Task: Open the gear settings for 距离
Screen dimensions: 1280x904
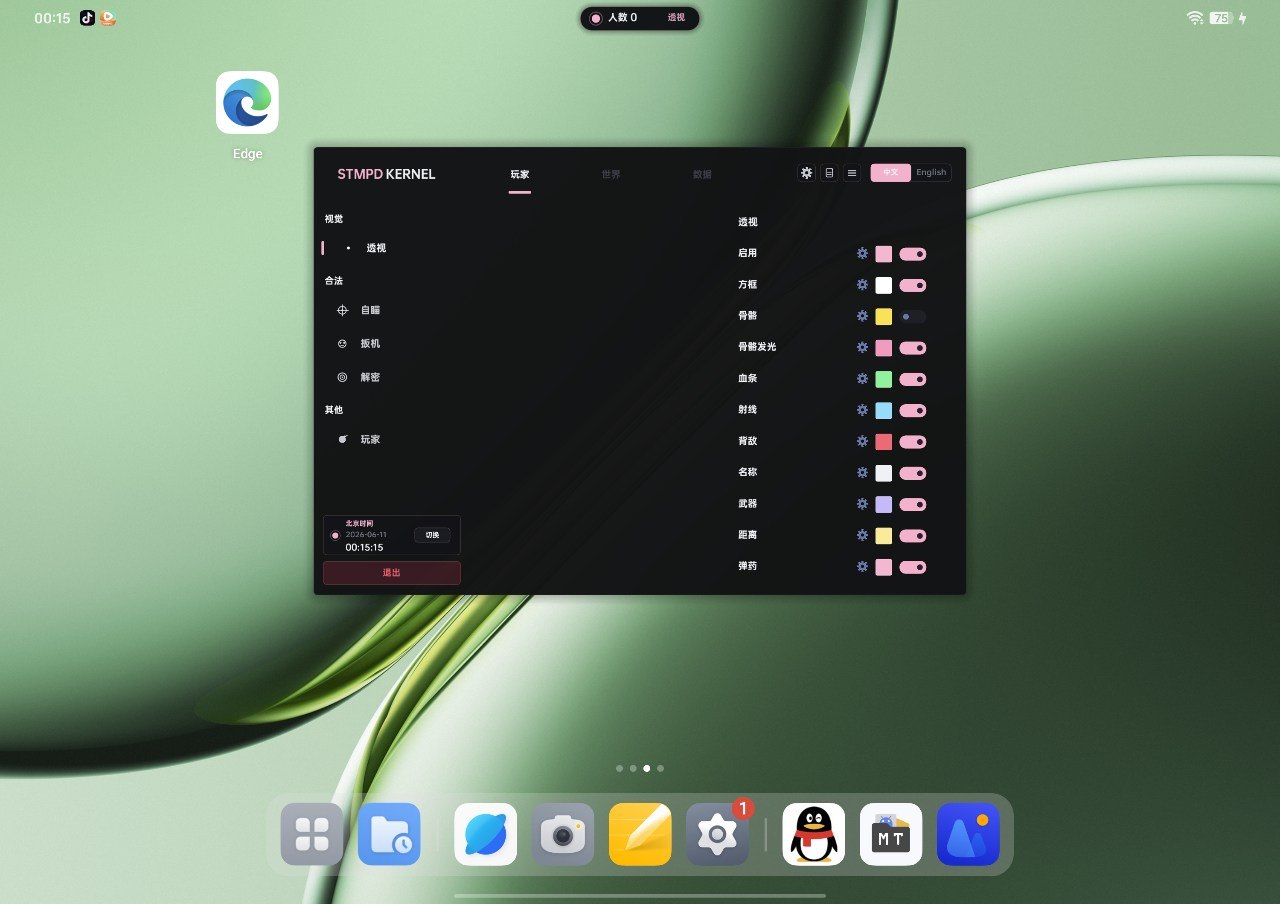Action: [x=862, y=536]
